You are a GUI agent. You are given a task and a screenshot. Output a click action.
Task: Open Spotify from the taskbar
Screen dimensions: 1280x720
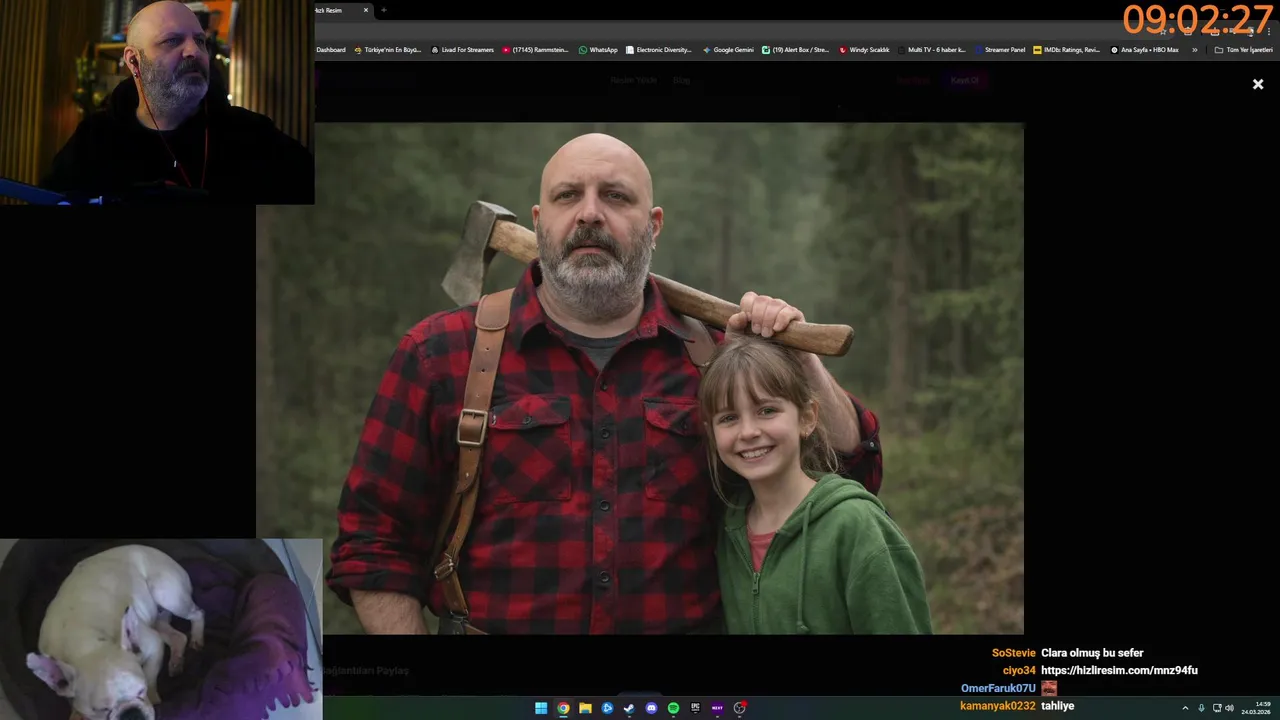[673, 708]
